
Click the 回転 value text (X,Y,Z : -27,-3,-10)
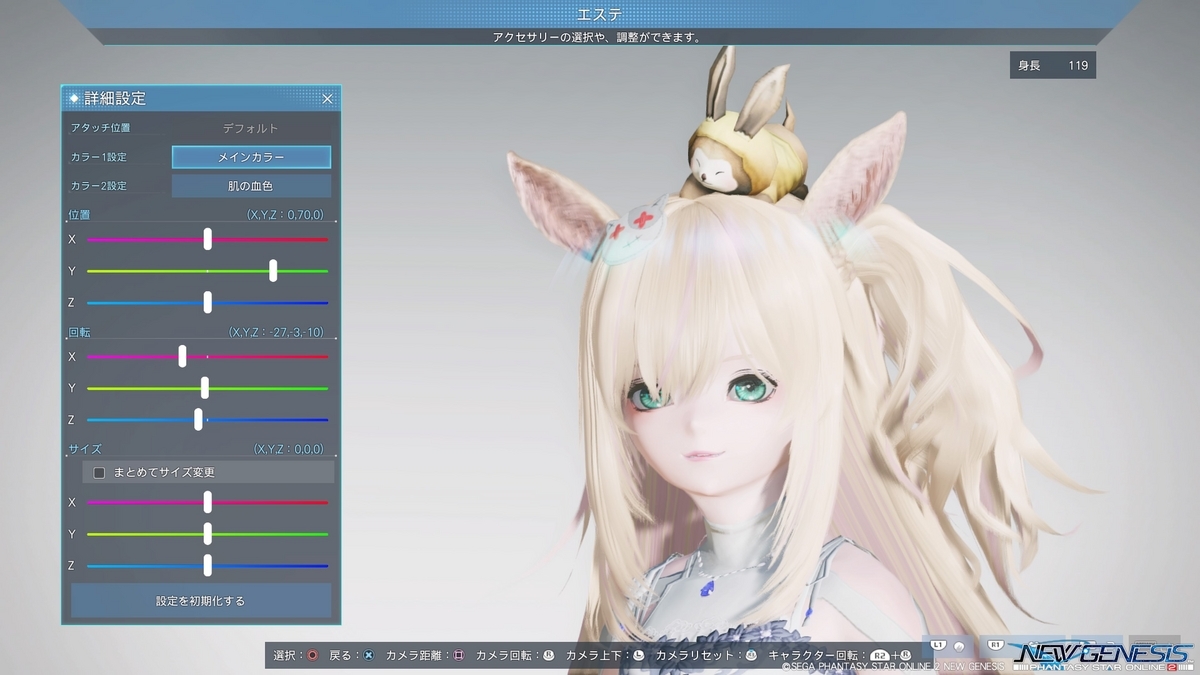point(276,332)
